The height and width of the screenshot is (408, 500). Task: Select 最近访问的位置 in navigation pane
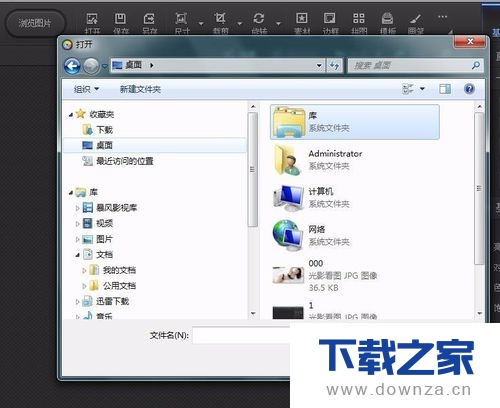[118, 161]
